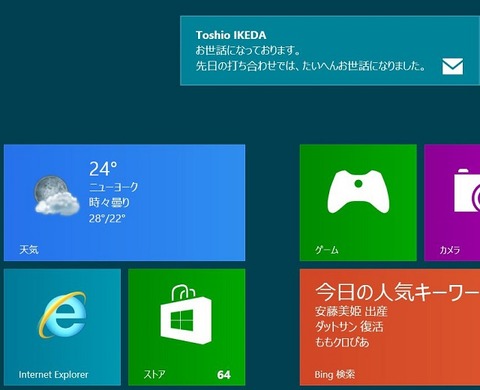The height and width of the screenshot is (390, 480).
Task: Open the カメラ camera tile
Action: click(452, 202)
